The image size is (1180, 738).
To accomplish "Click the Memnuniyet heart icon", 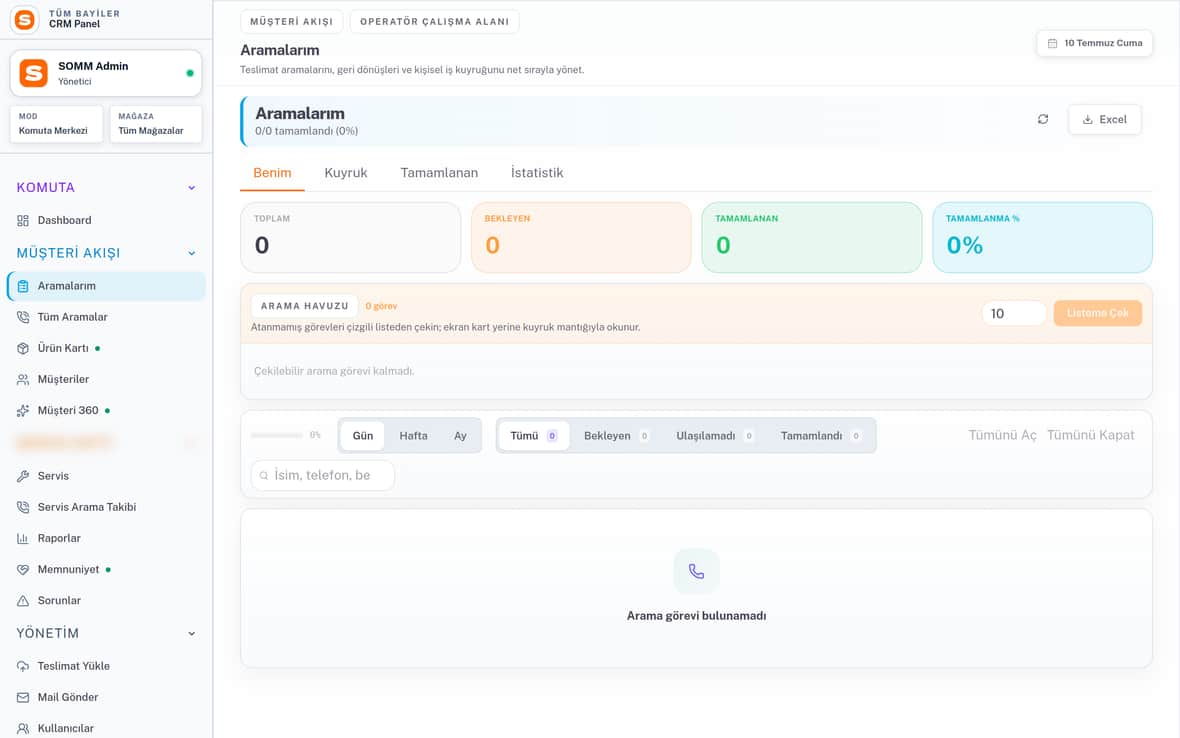I will 23,569.
